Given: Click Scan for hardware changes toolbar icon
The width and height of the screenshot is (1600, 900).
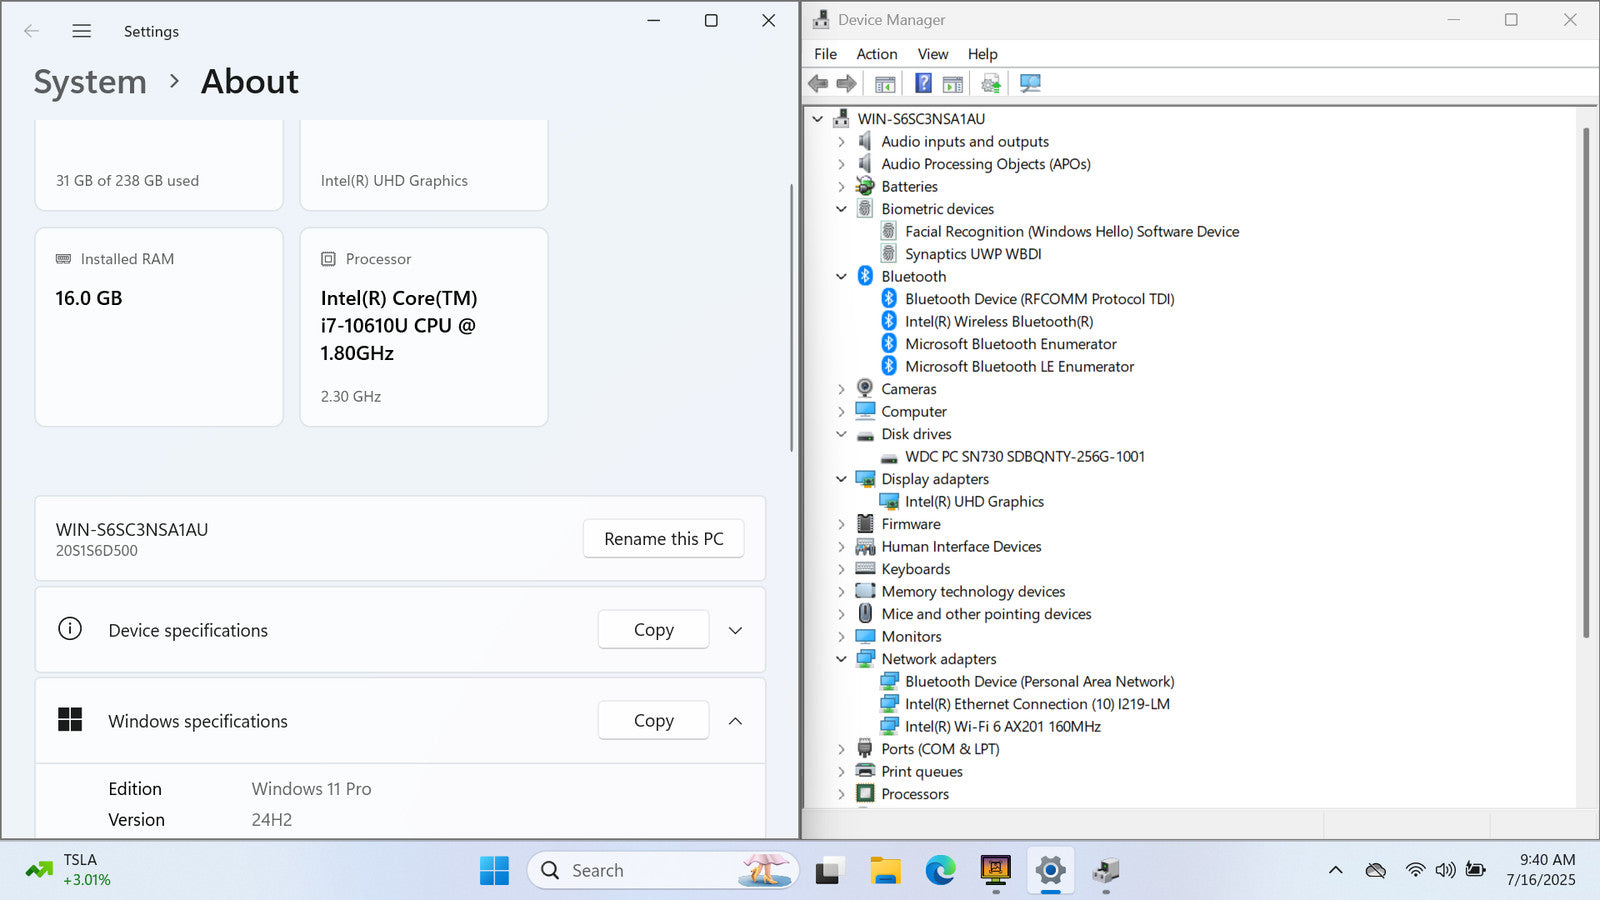Looking at the screenshot, I should [x=1030, y=84].
